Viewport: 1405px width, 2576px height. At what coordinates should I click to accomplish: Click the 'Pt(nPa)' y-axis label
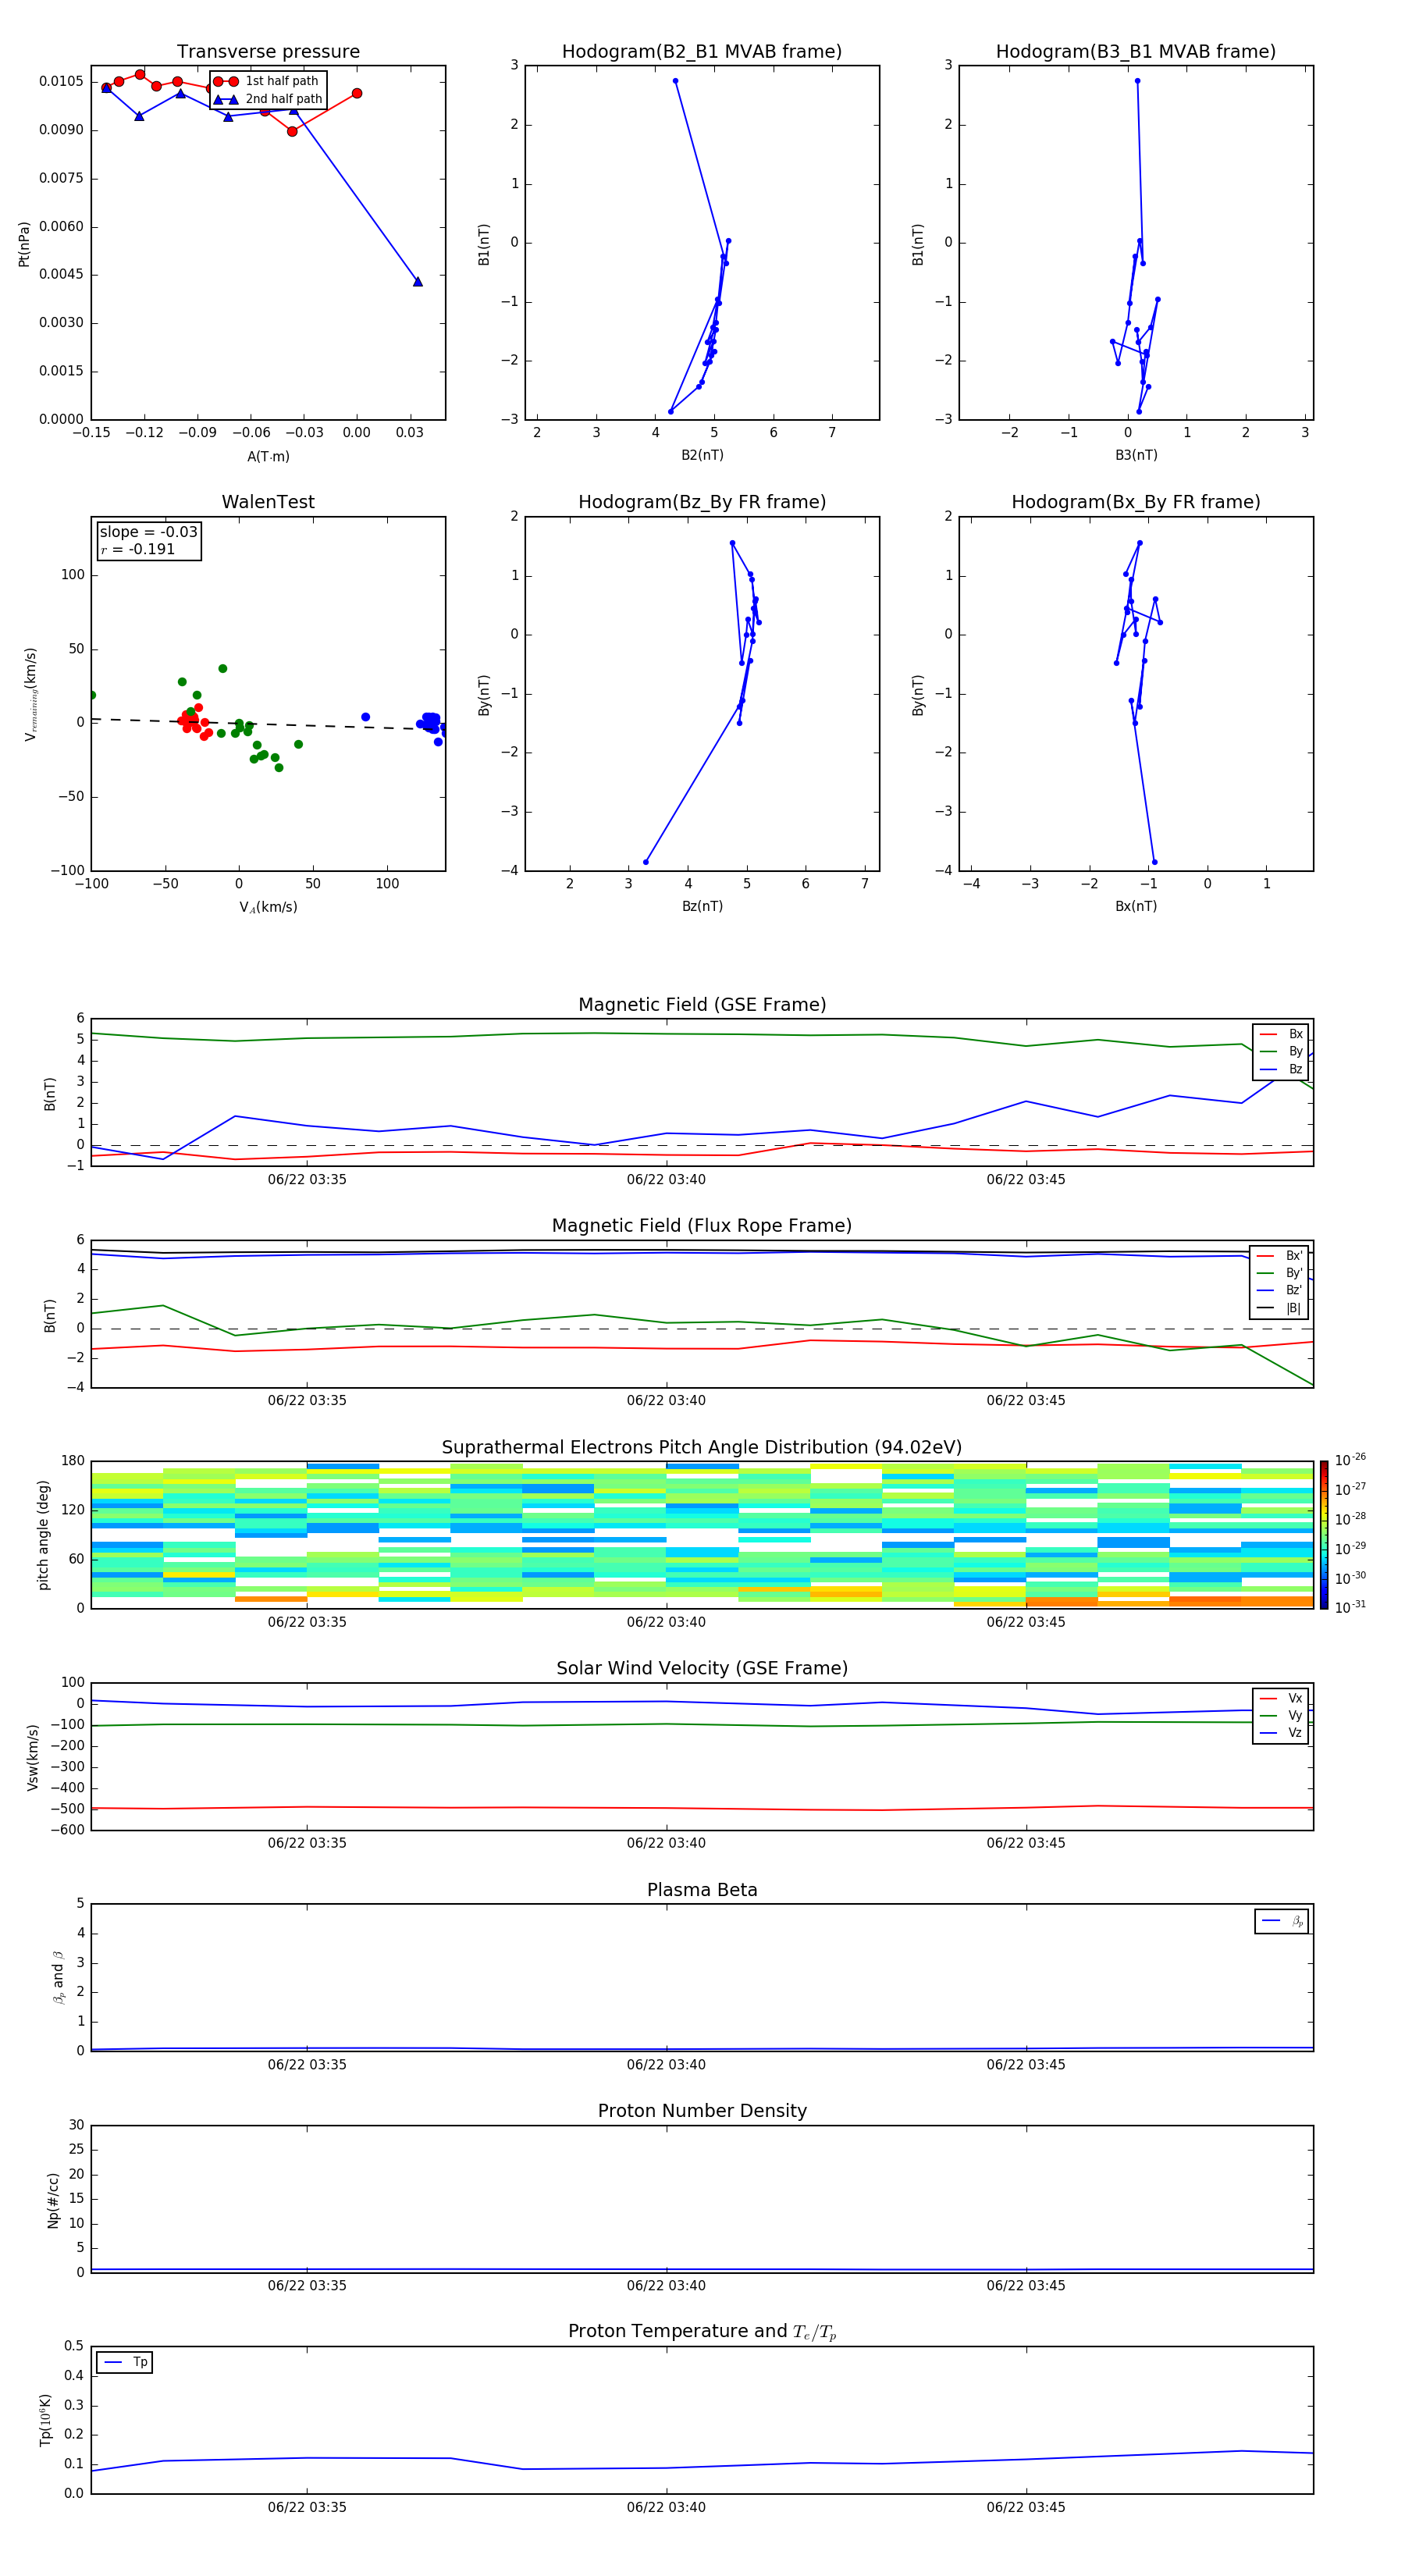pyautogui.click(x=24, y=243)
